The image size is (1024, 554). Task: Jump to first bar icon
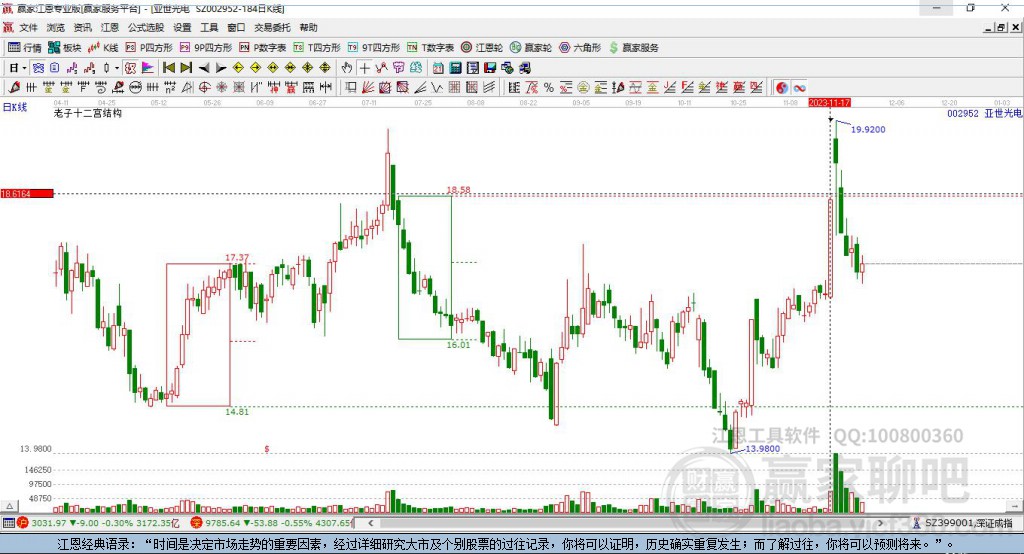(168, 68)
